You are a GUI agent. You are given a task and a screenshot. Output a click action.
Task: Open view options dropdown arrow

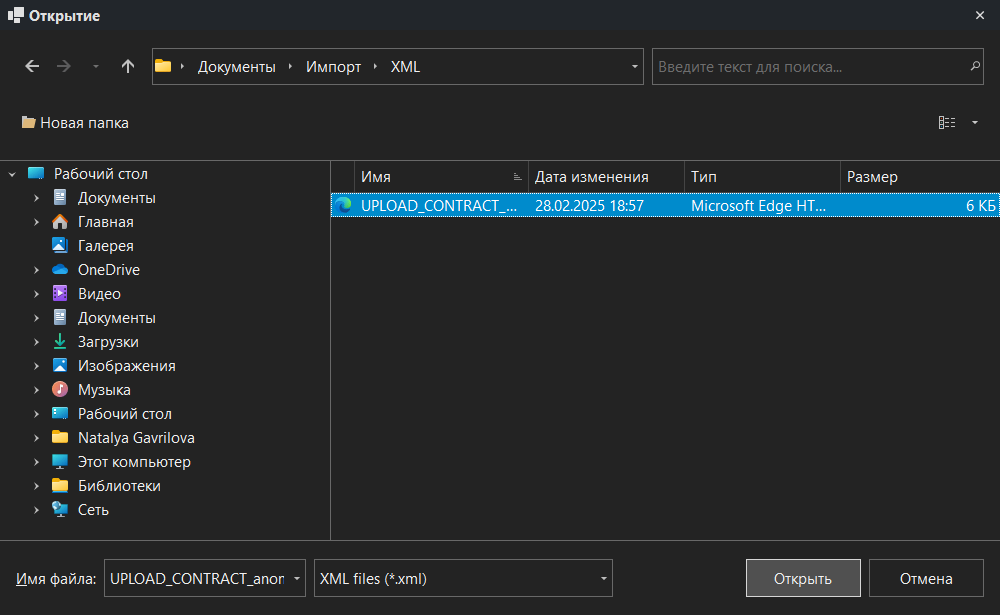pos(975,123)
